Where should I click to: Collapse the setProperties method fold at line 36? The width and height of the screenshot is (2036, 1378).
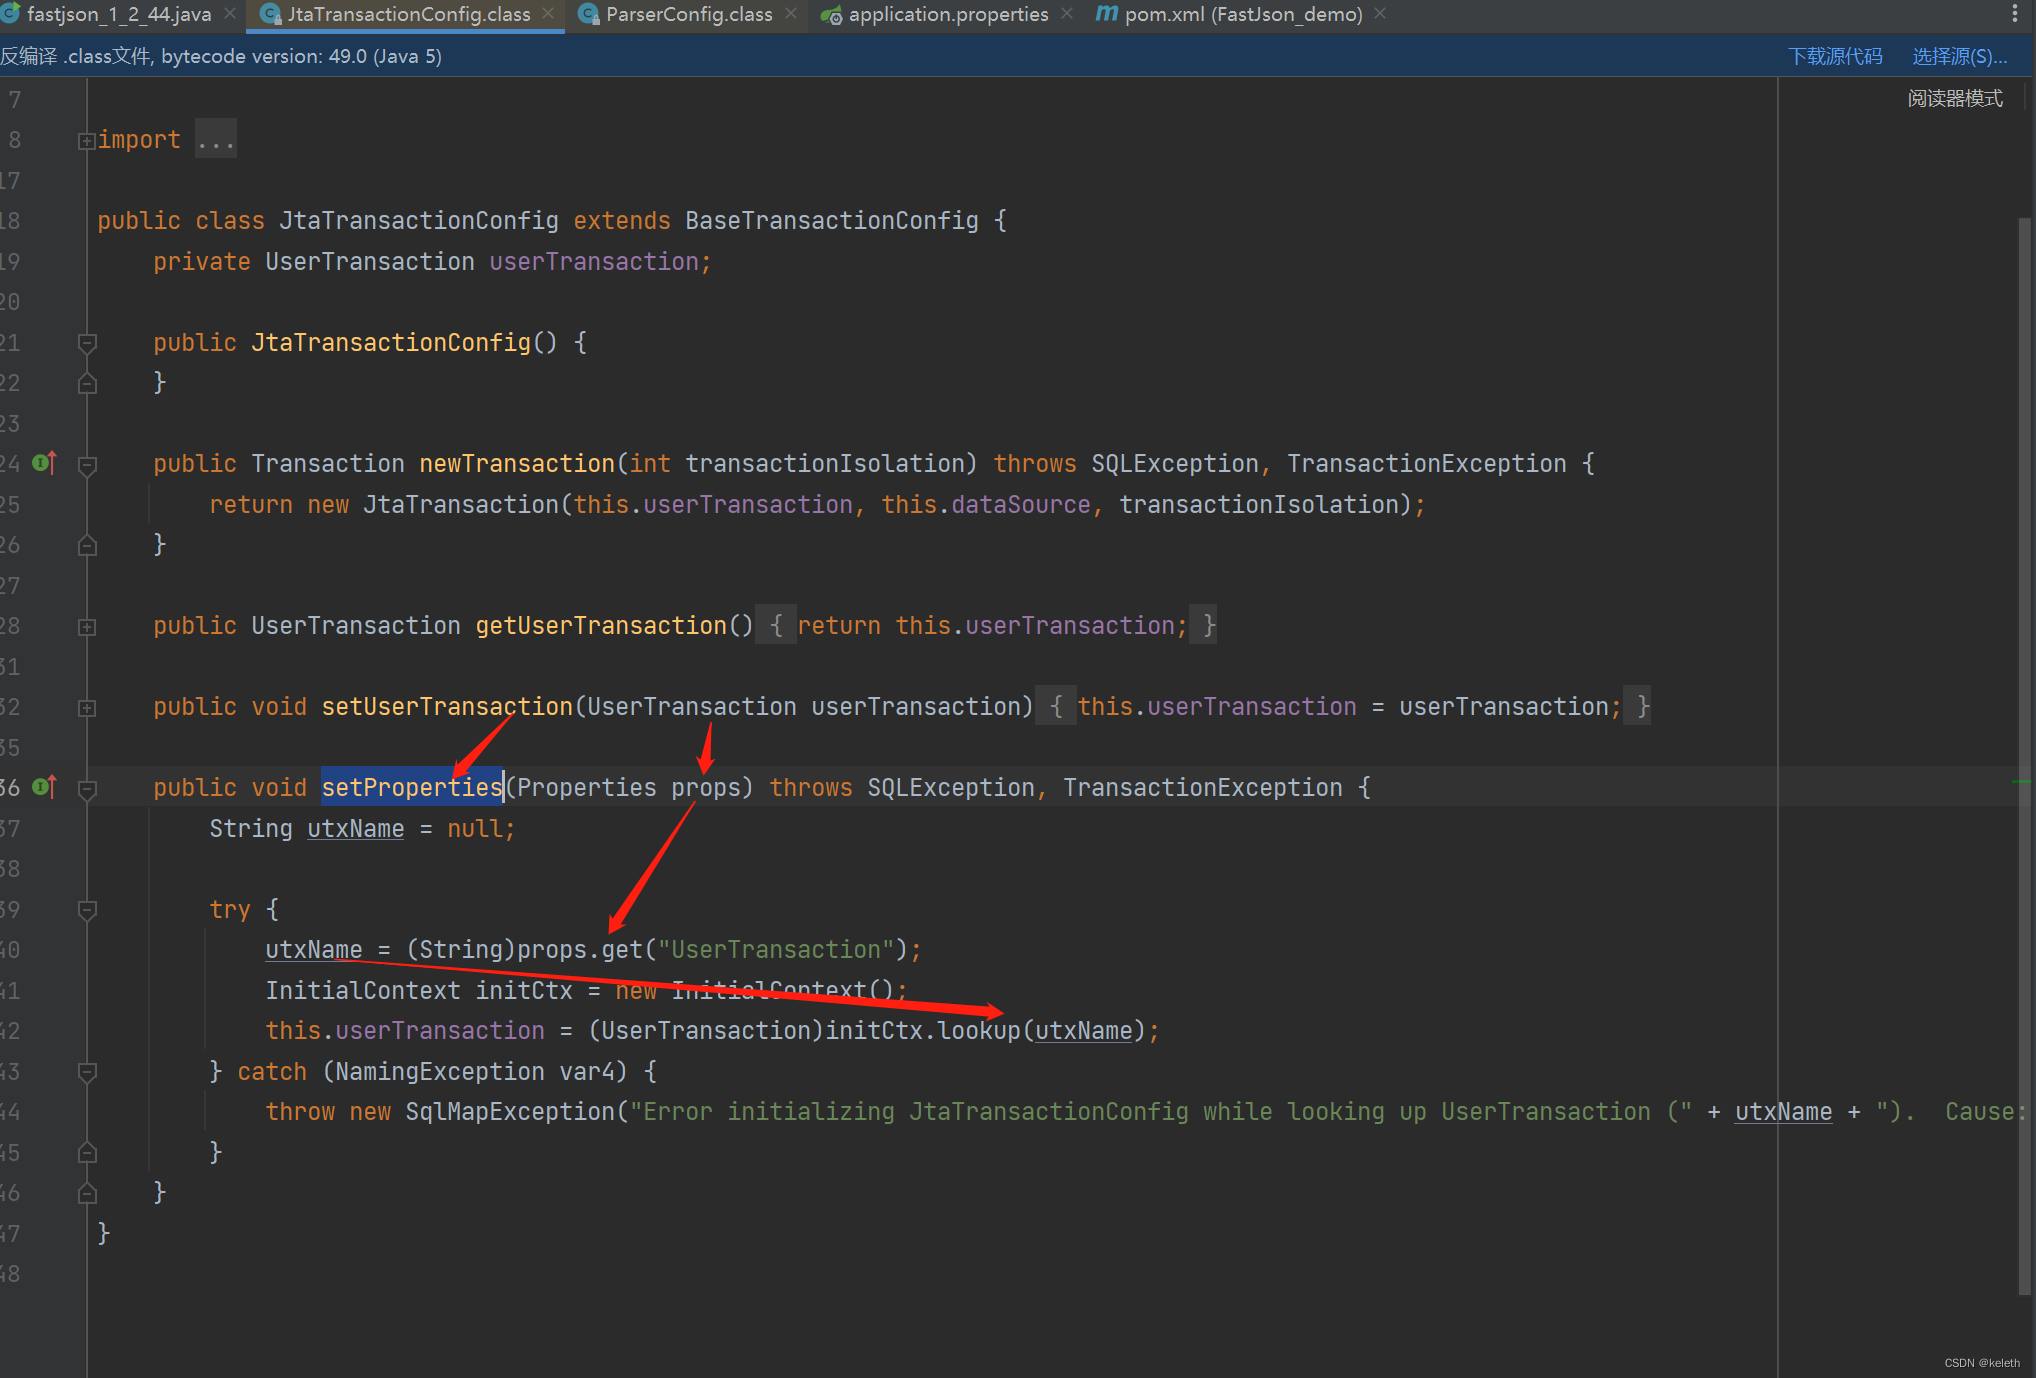(86, 787)
